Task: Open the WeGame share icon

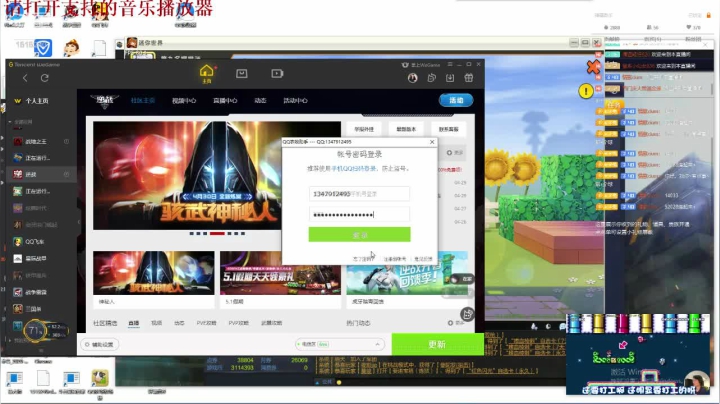Action: (x=432, y=78)
